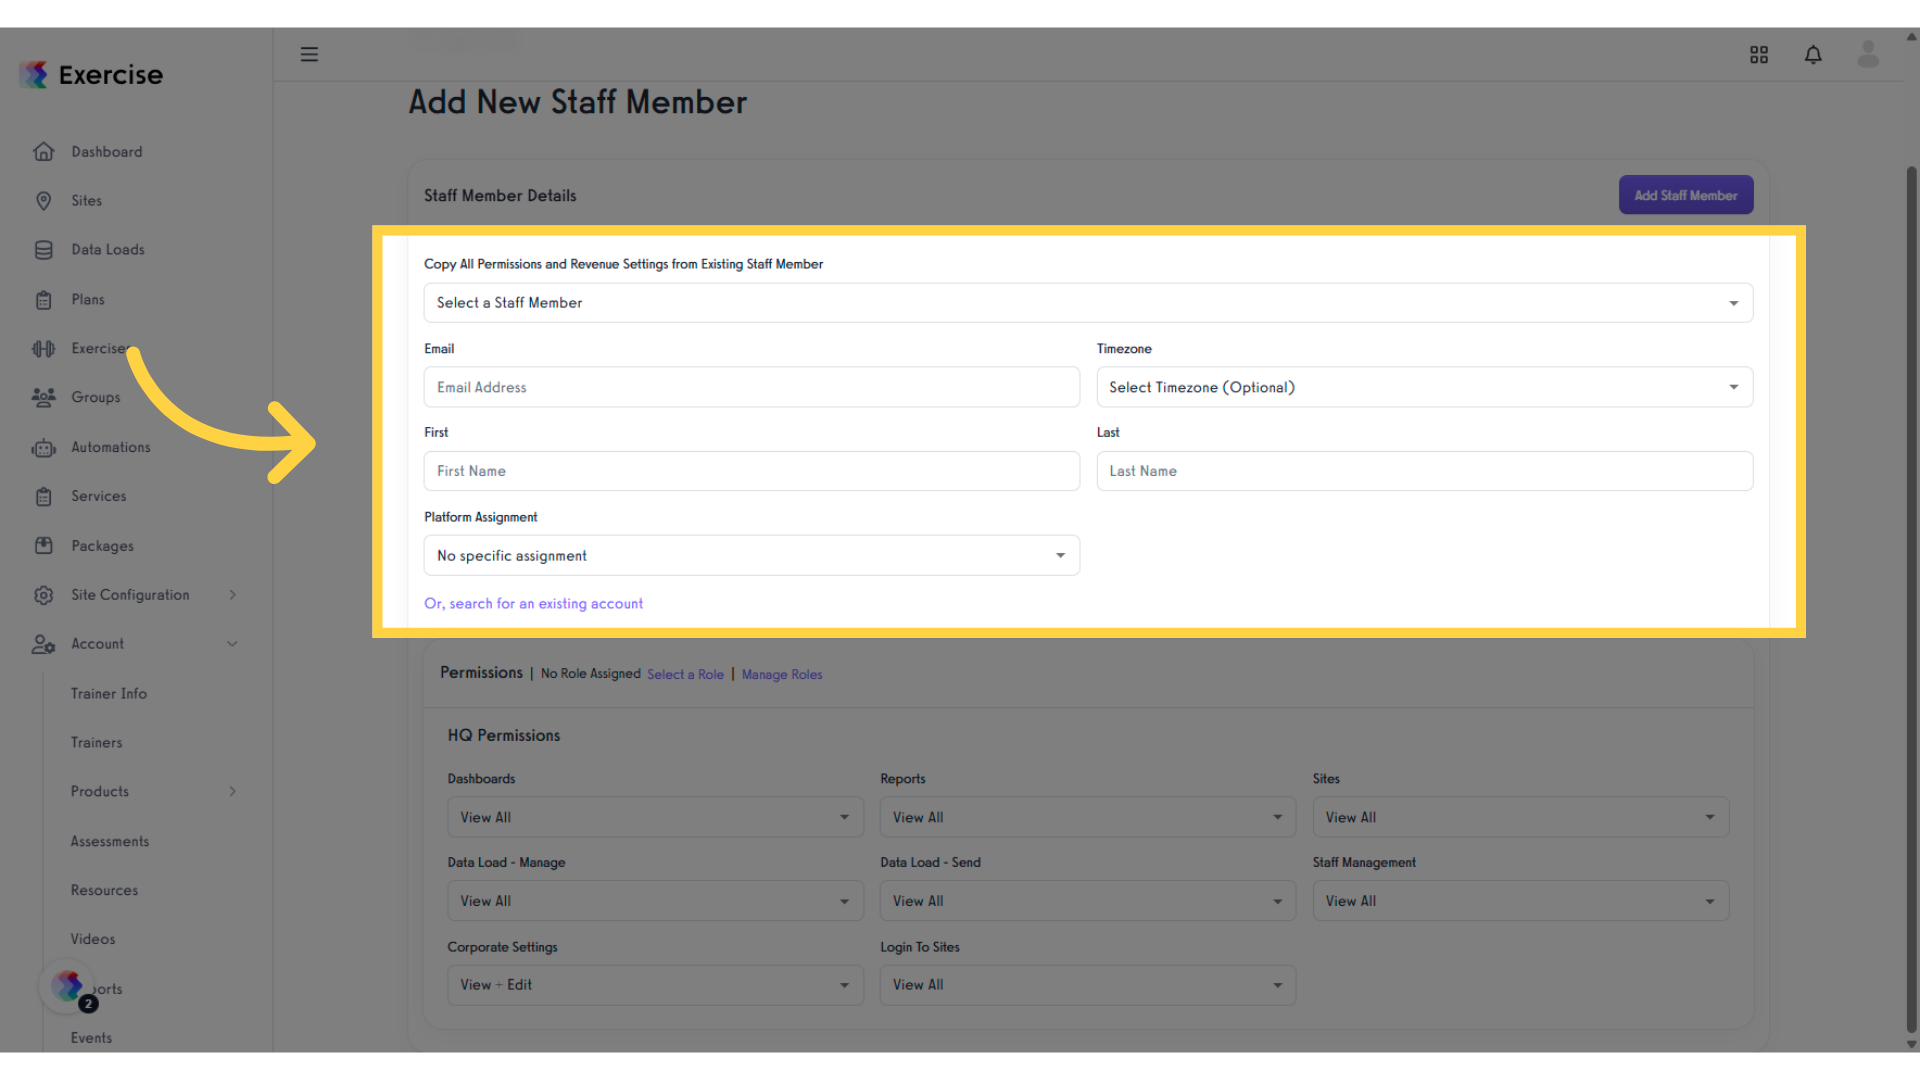
Task: Open the Corporate Settings dropdown
Action: click(655, 985)
